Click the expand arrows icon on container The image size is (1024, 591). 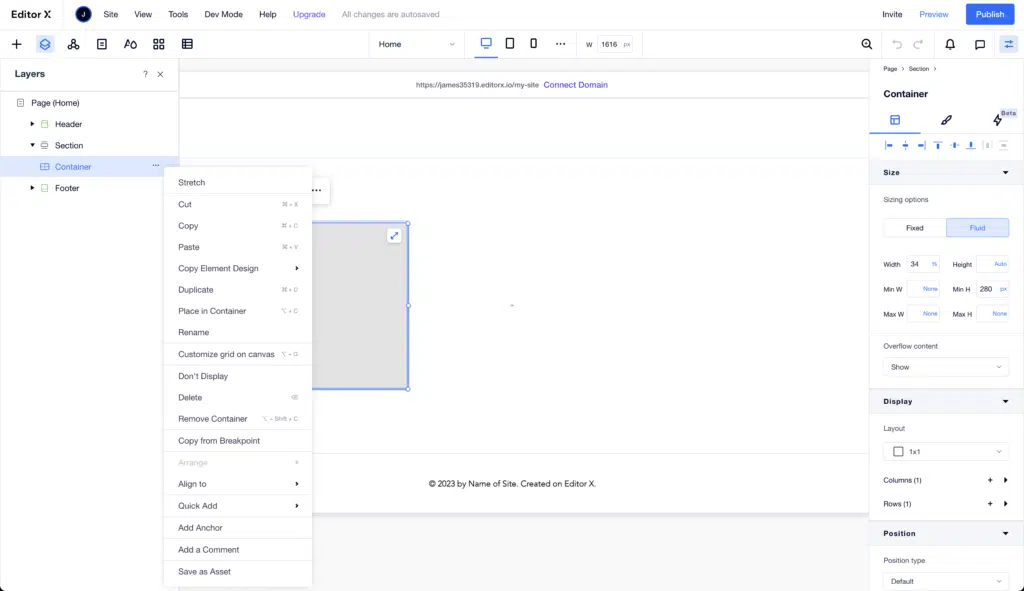pos(394,236)
